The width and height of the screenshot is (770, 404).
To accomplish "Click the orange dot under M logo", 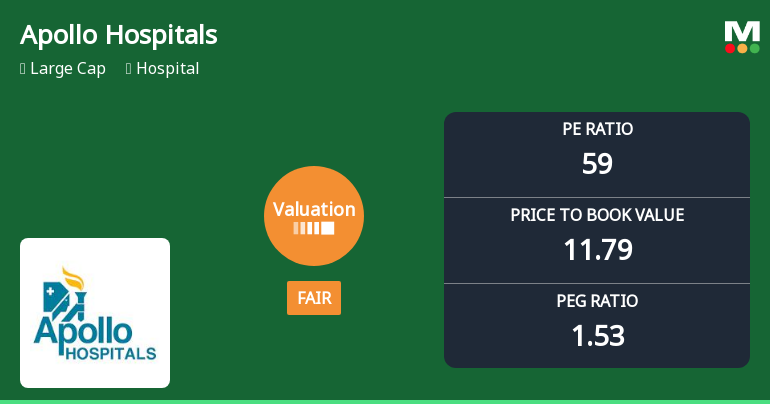I will (742, 48).
